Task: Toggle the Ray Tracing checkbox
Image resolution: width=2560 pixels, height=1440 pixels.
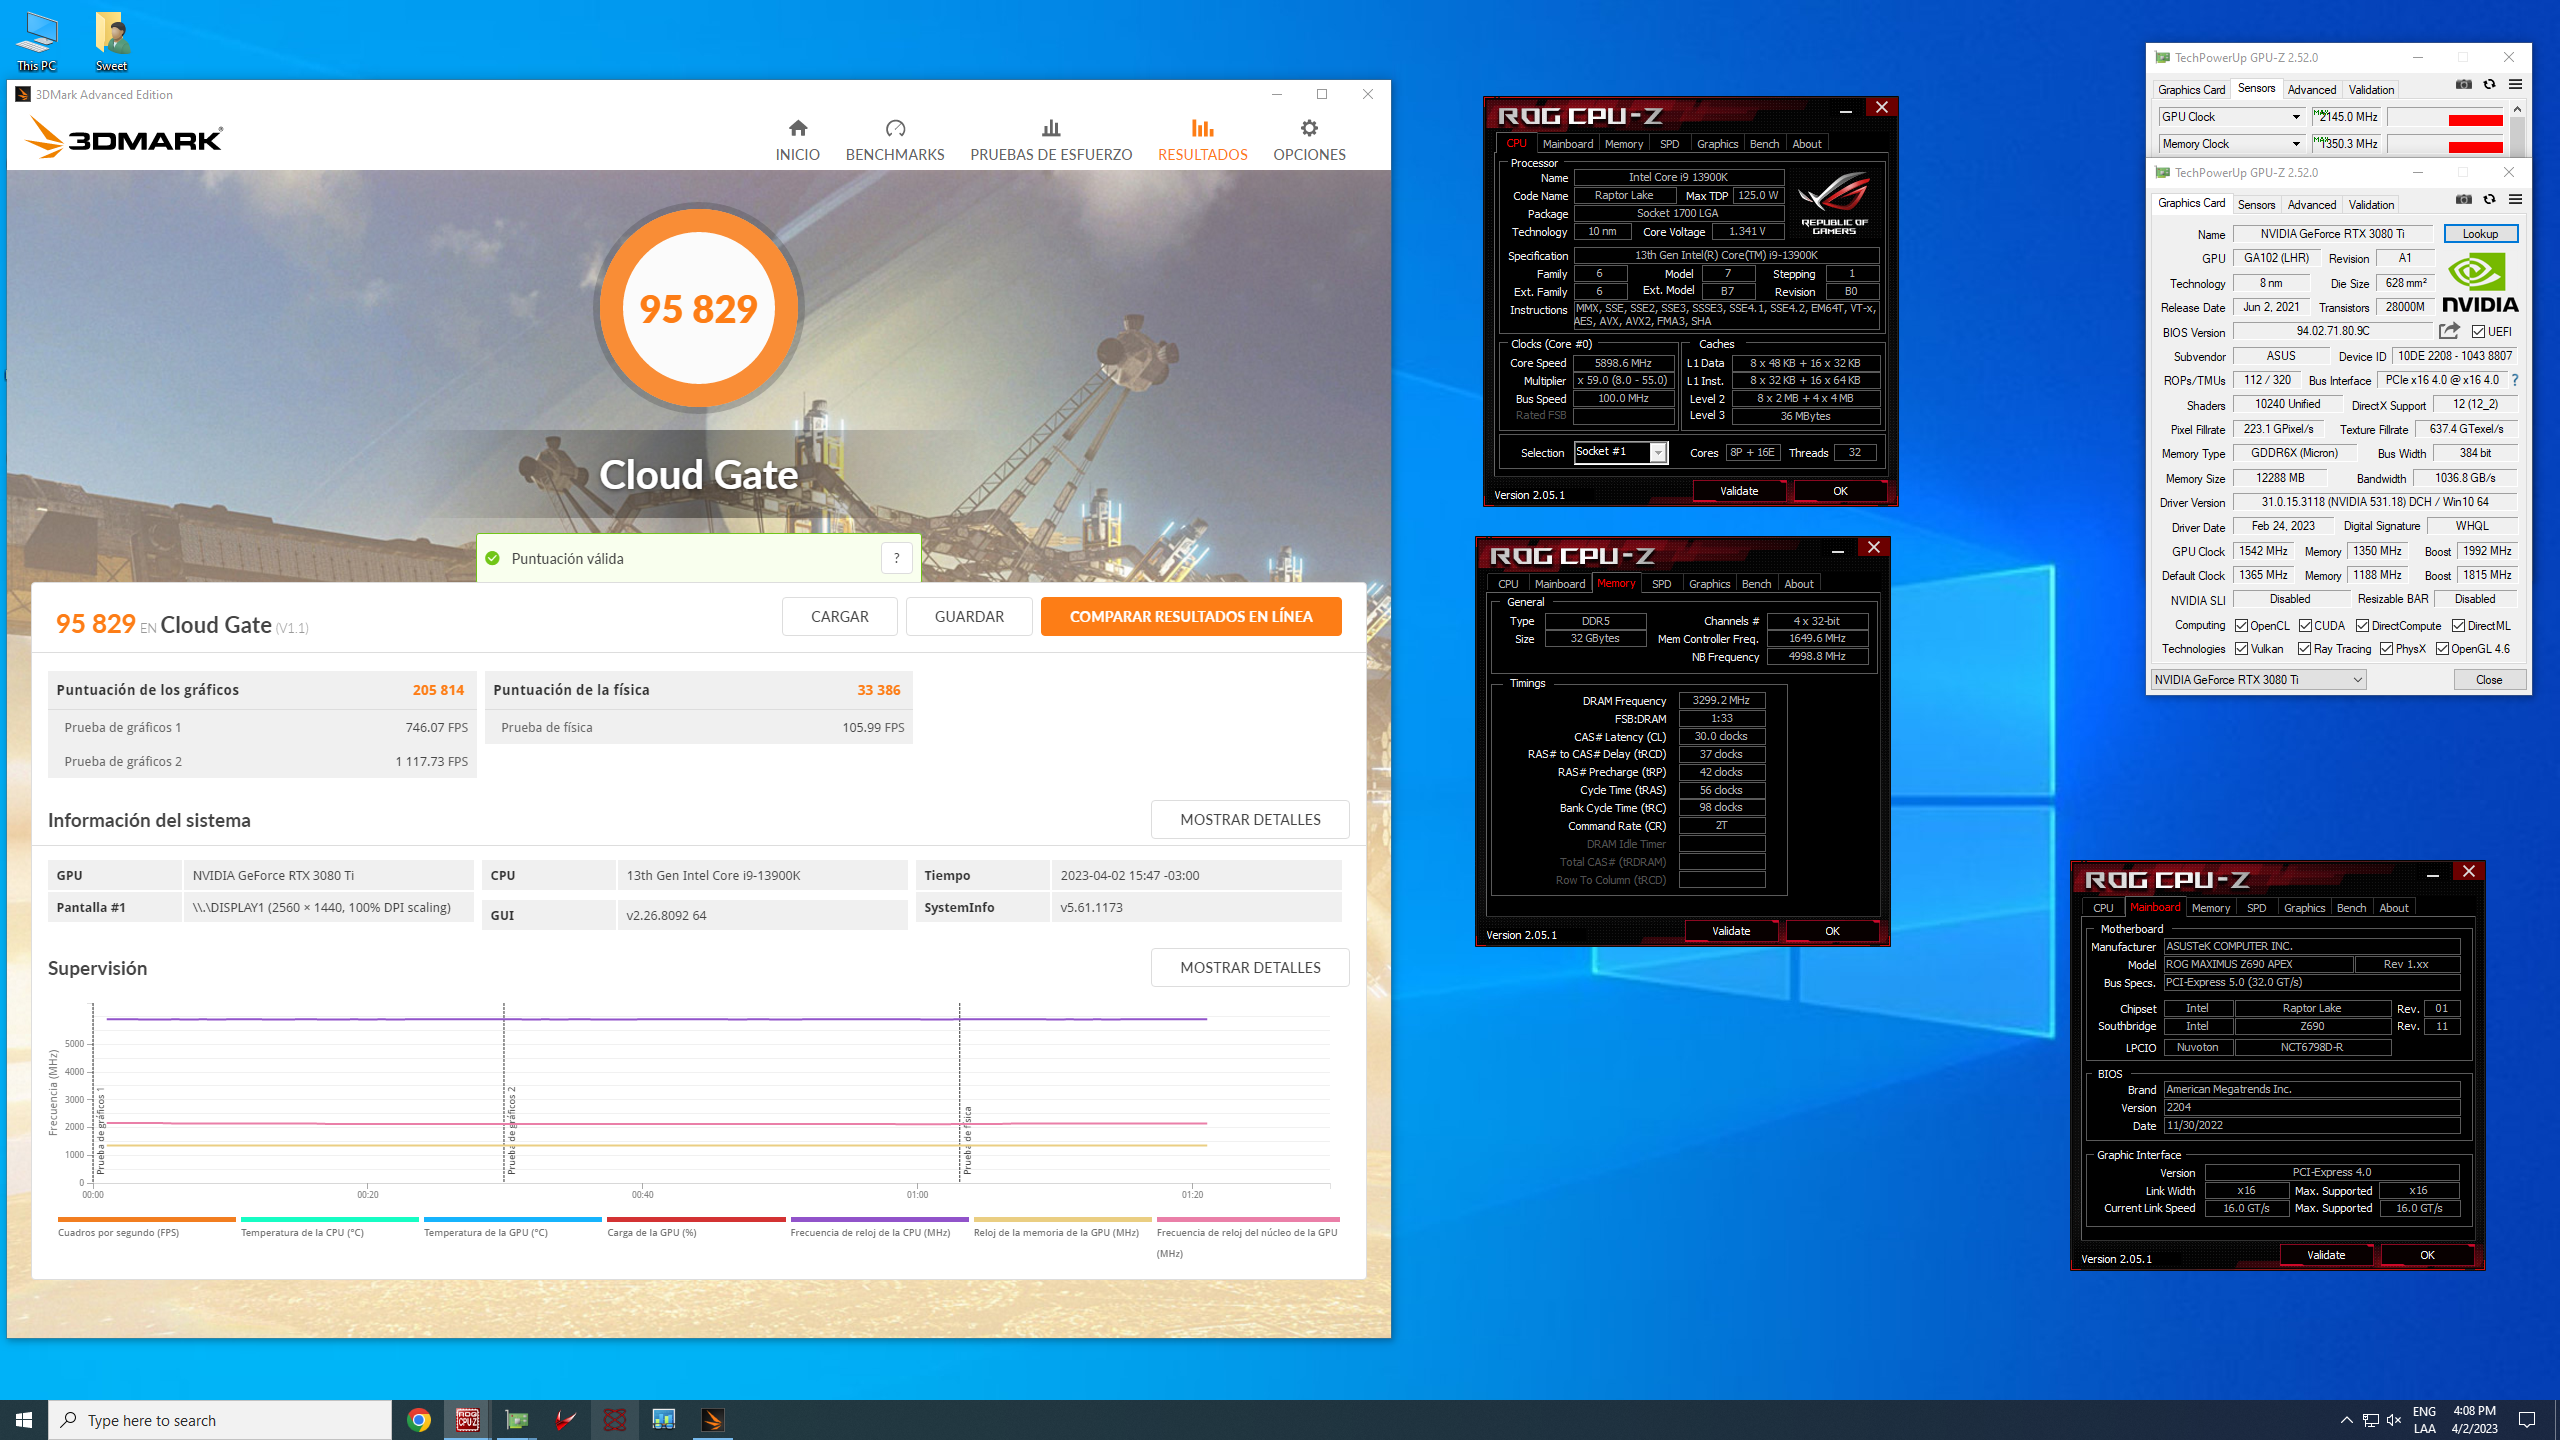Action: click(2304, 649)
